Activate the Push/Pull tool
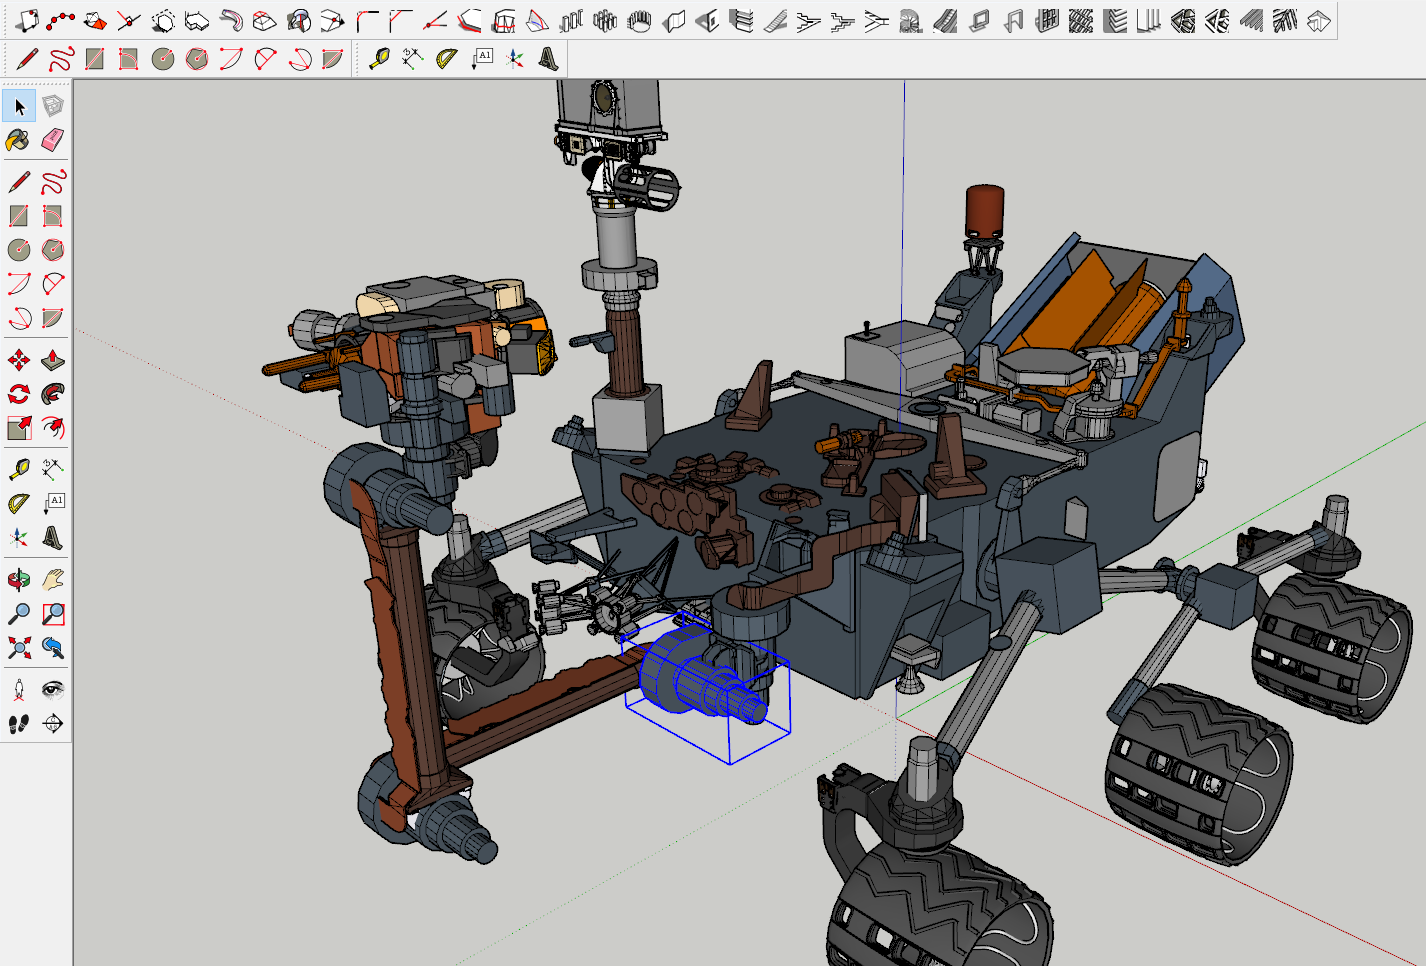The image size is (1426, 966). [x=53, y=360]
